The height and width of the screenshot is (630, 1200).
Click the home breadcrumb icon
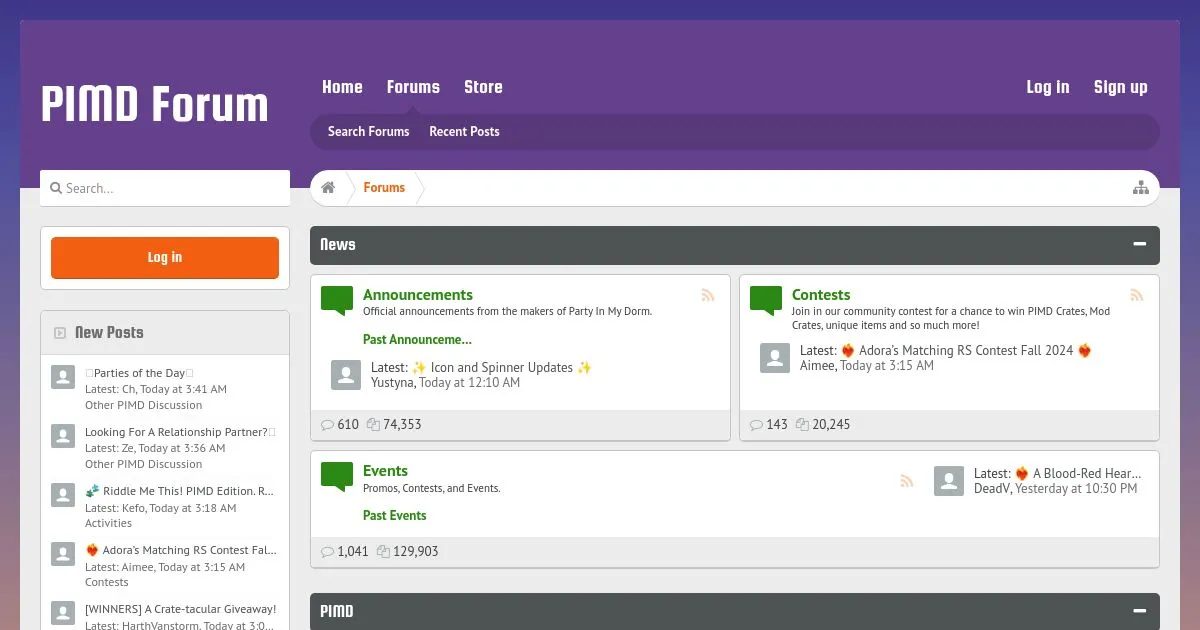point(328,188)
